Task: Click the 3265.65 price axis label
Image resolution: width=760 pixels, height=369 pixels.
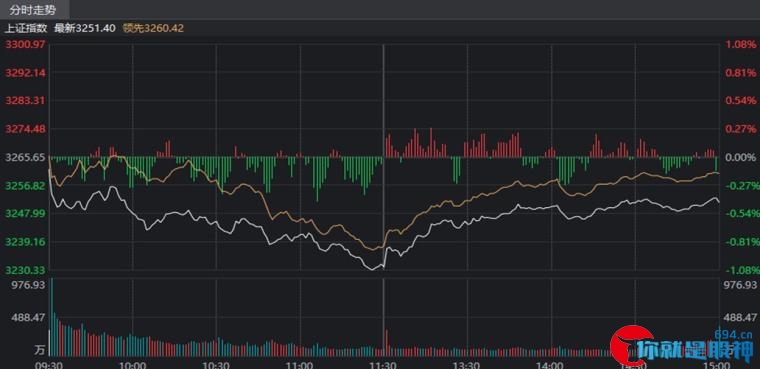Action: tap(25, 158)
